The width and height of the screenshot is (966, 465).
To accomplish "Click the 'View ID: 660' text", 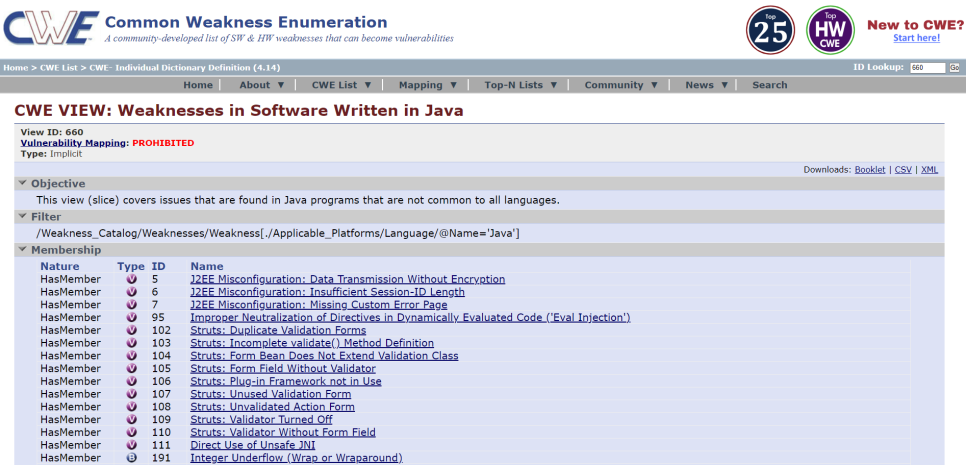I will coord(52,132).
